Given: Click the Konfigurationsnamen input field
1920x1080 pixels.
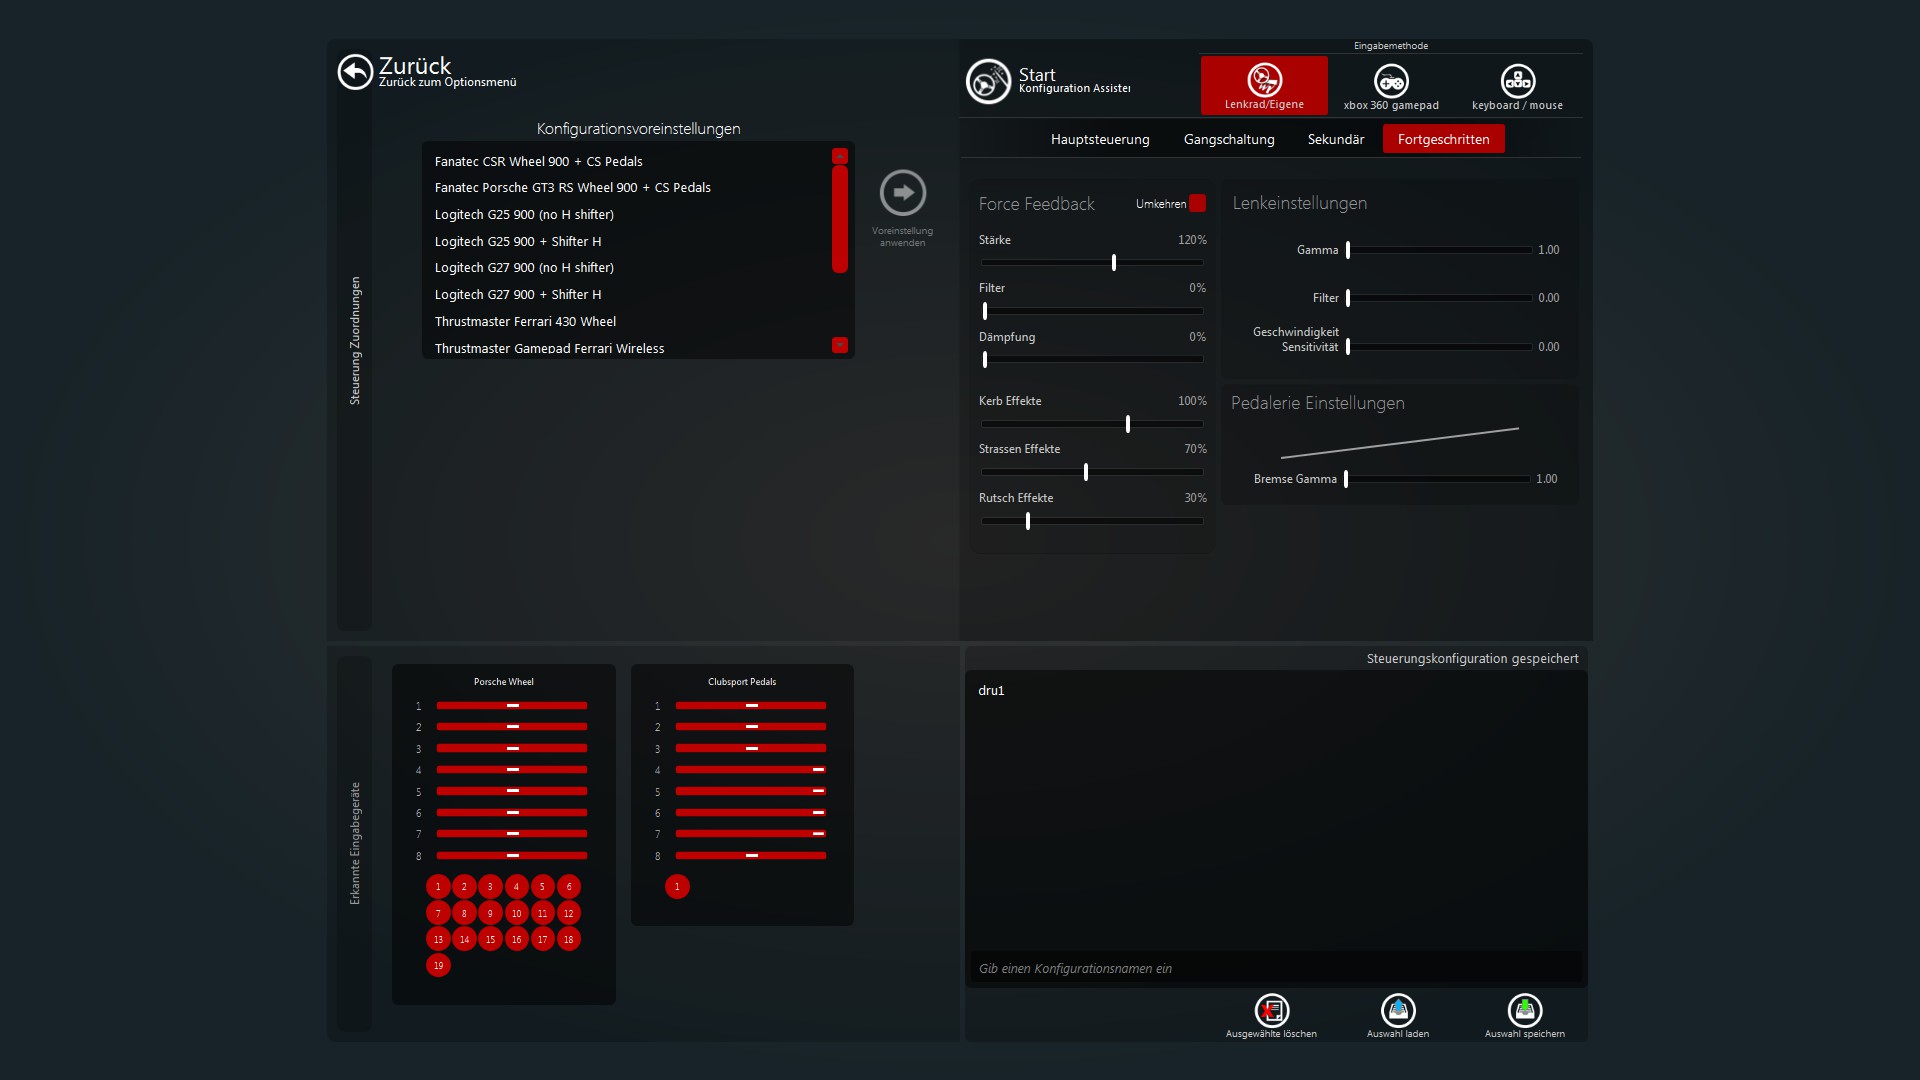Looking at the screenshot, I should [x=1276, y=968].
